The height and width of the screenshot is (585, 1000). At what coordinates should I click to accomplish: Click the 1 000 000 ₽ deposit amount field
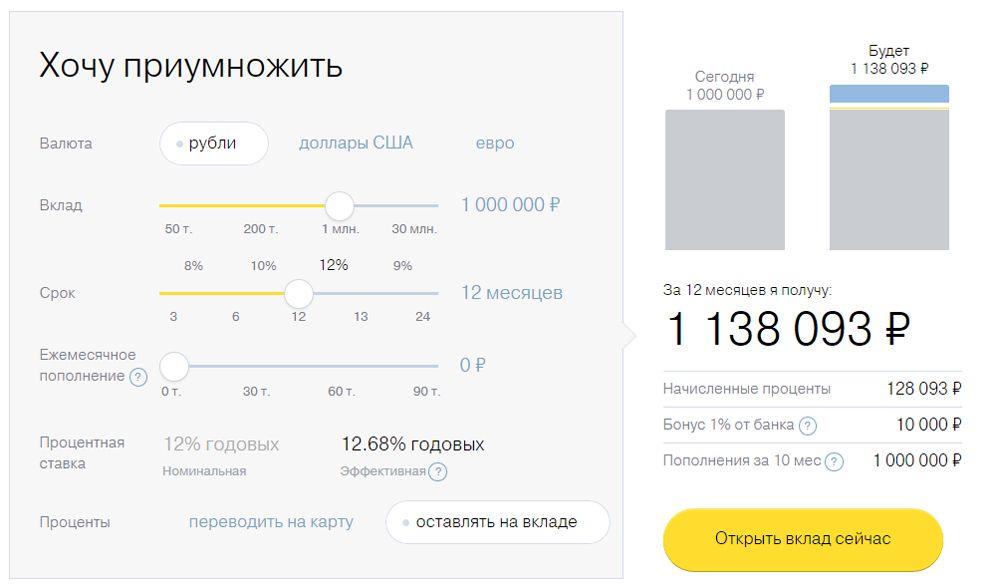click(510, 205)
